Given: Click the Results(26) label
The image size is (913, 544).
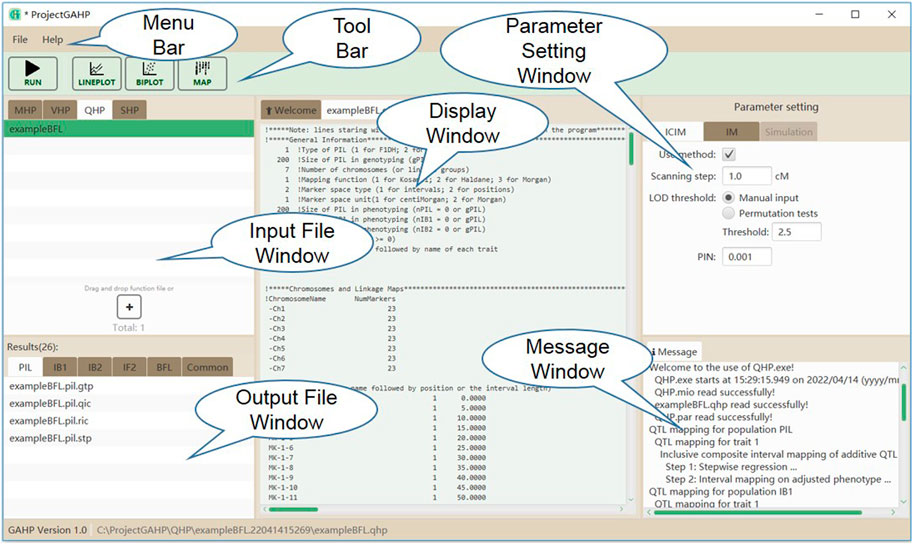Looking at the screenshot, I should pos(33,347).
